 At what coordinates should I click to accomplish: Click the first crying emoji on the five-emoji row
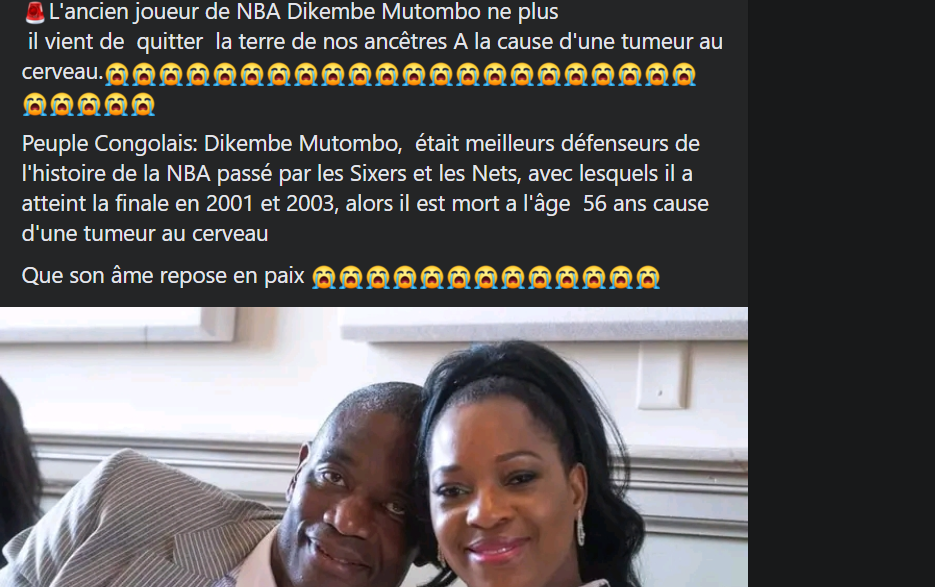pos(35,104)
